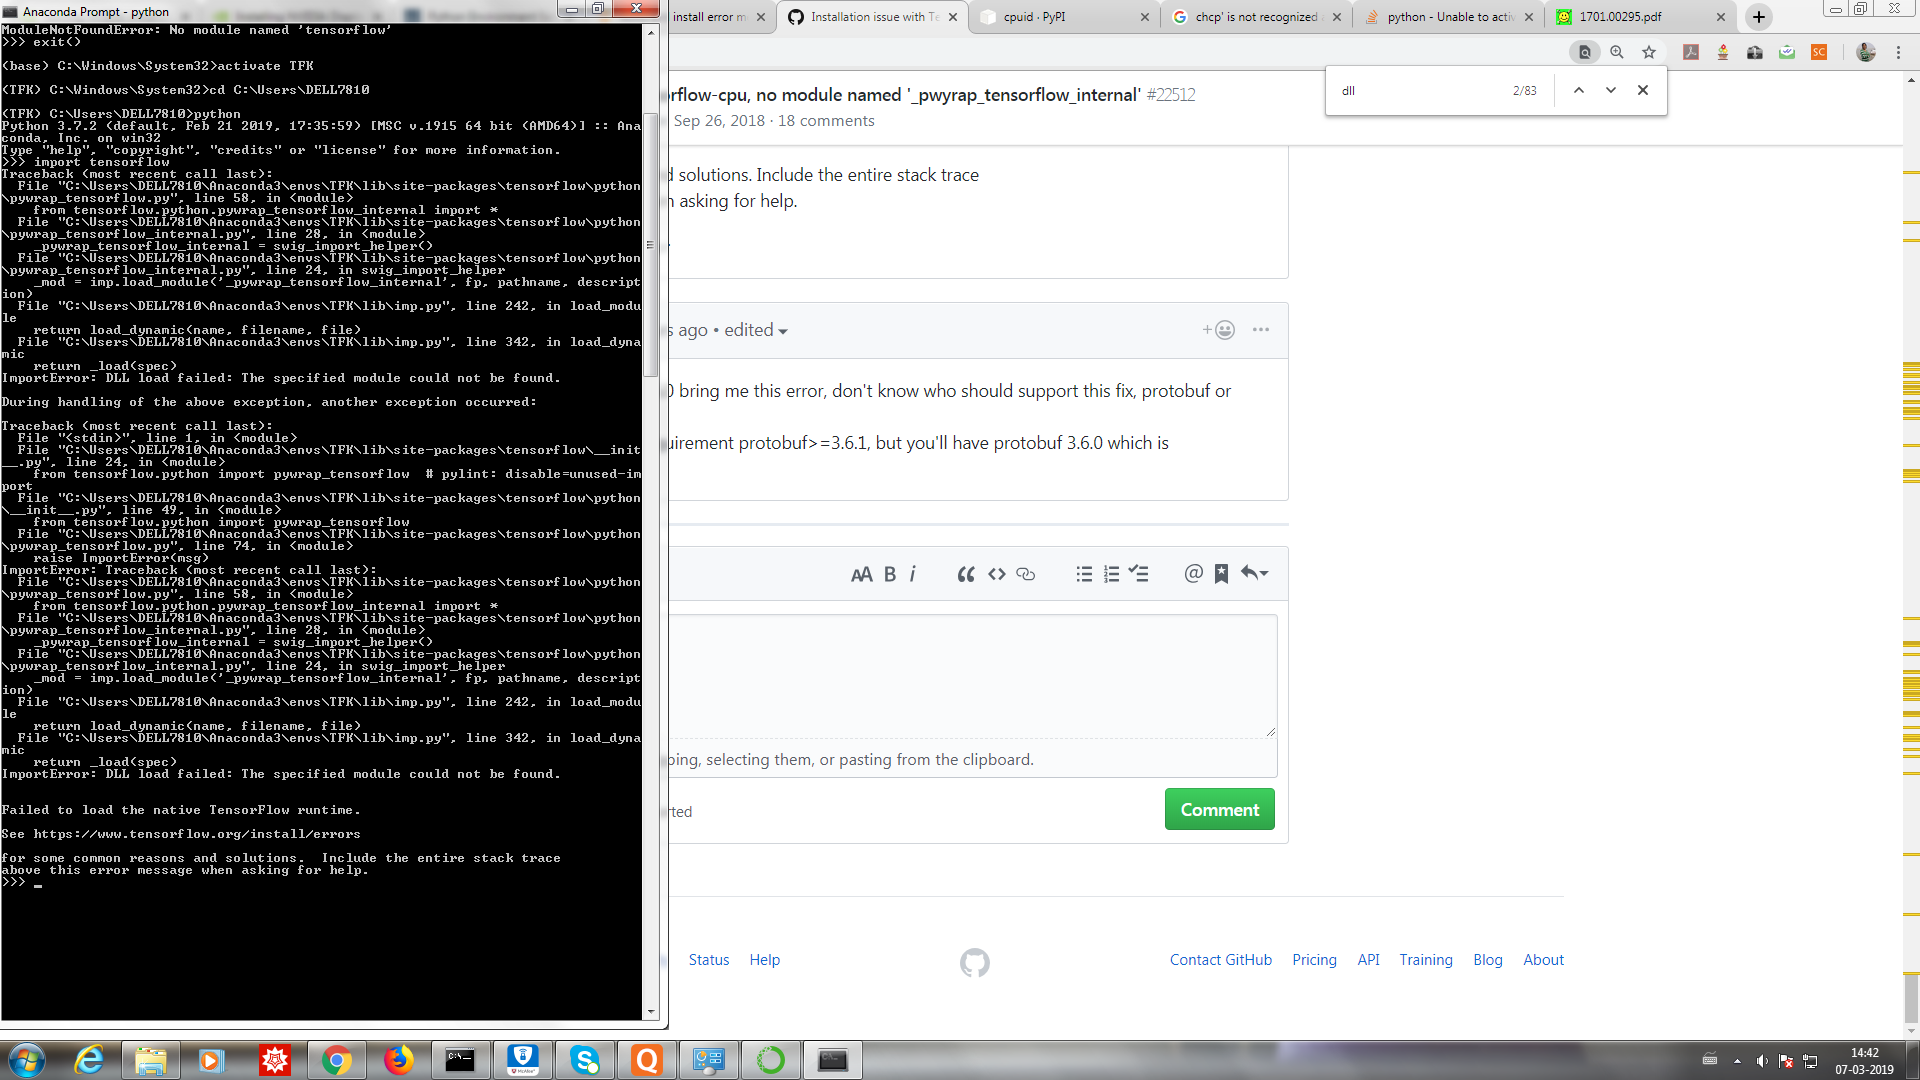Open the Pricing footer link
The image size is (1920, 1080).
[x=1314, y=960]
